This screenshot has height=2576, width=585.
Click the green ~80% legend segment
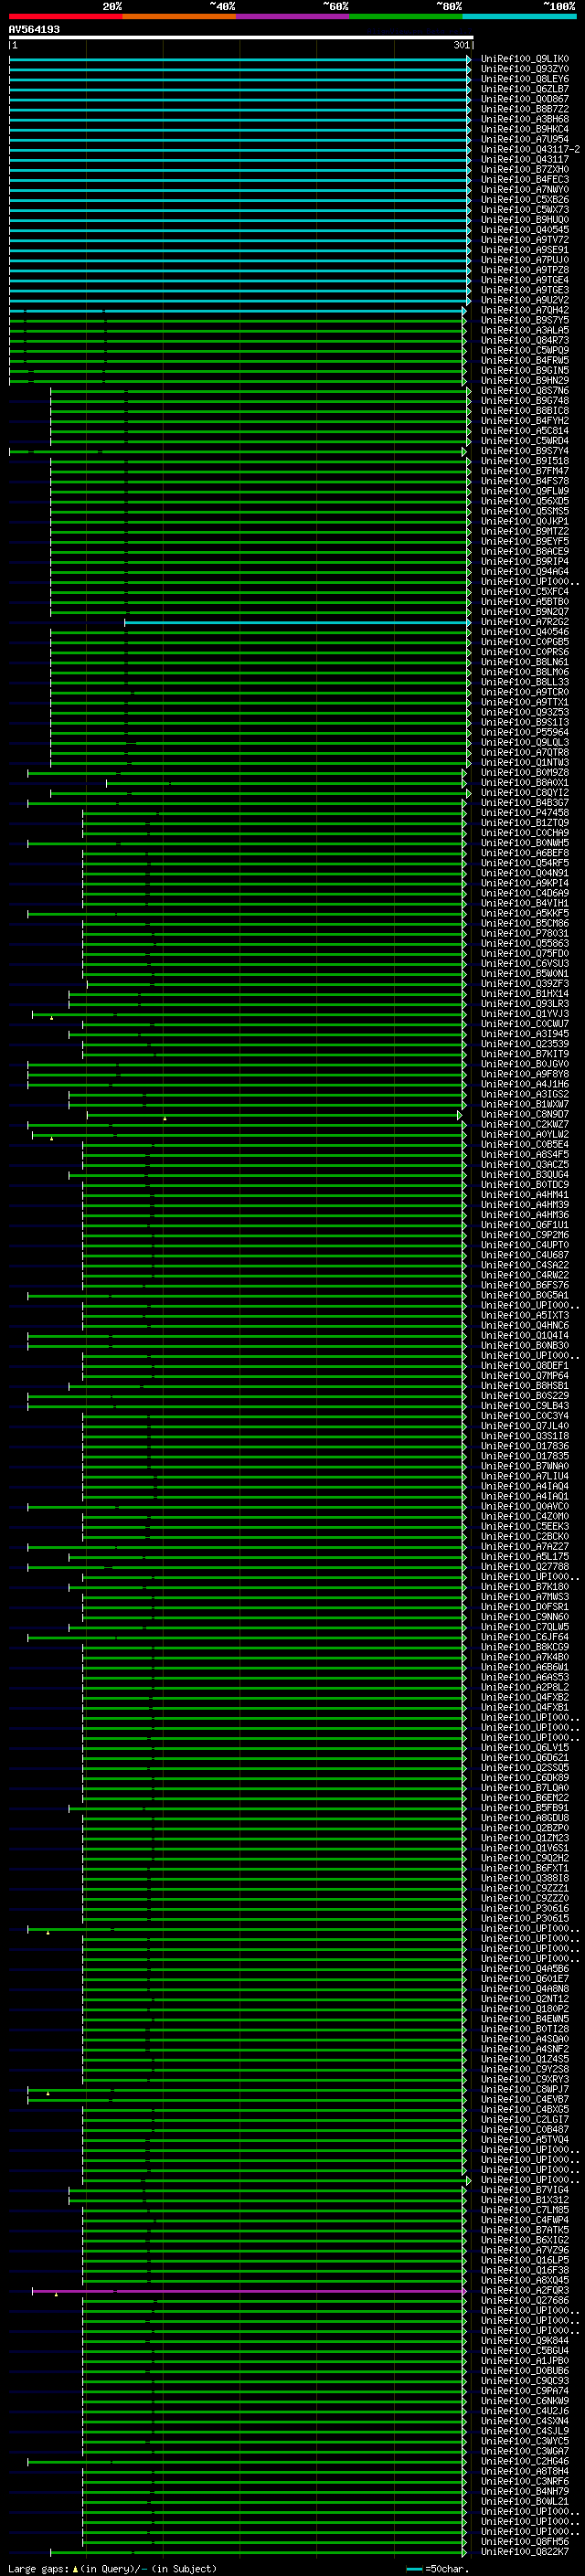click(x=406, y=16)
